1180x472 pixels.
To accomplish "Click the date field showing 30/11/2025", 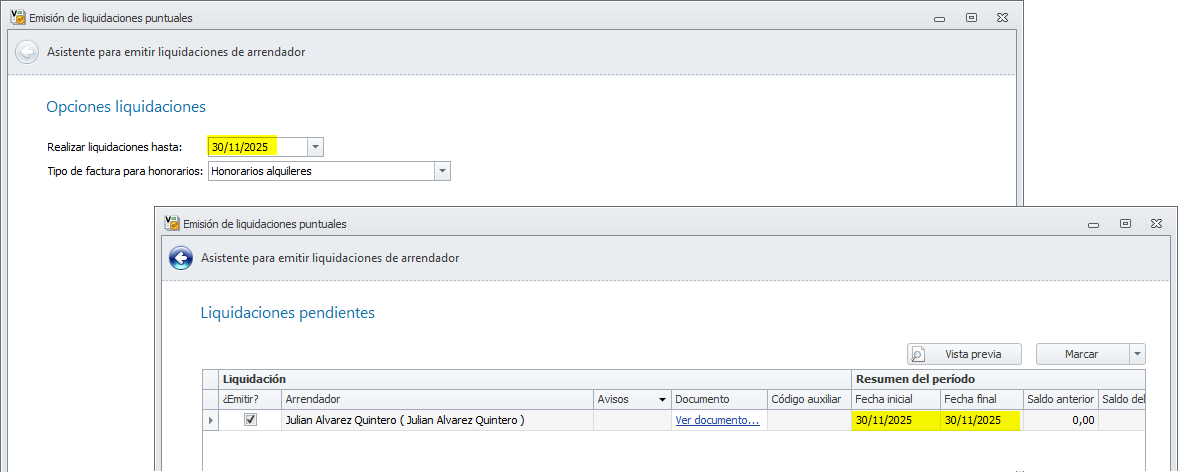I will coord(256,147).
